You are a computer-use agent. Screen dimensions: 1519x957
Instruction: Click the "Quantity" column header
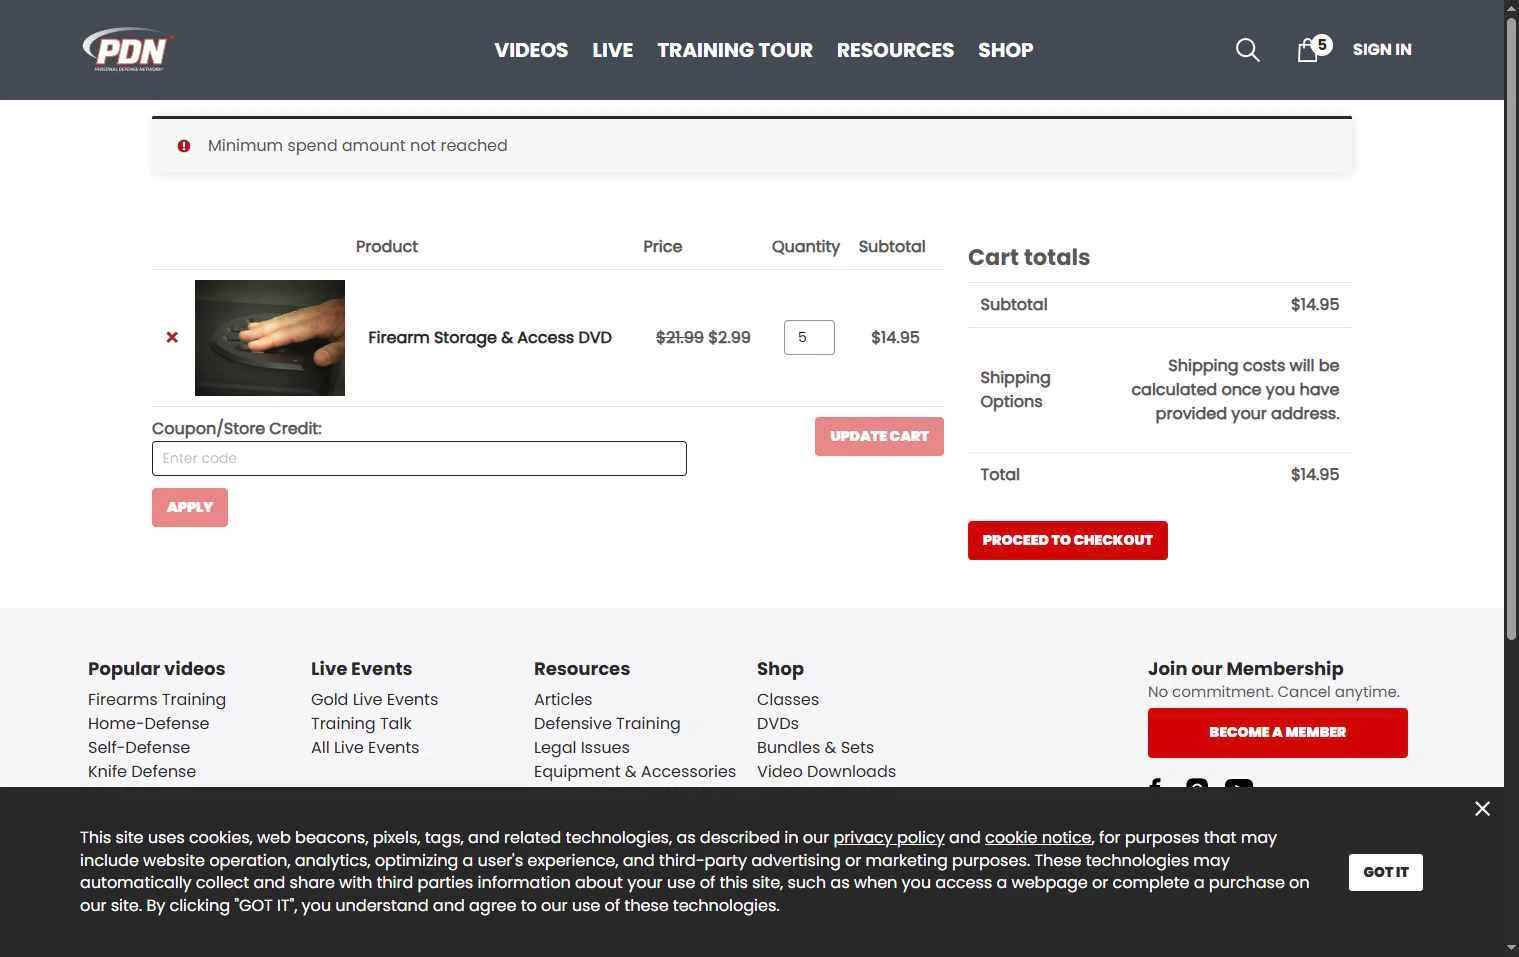[805, 247]
